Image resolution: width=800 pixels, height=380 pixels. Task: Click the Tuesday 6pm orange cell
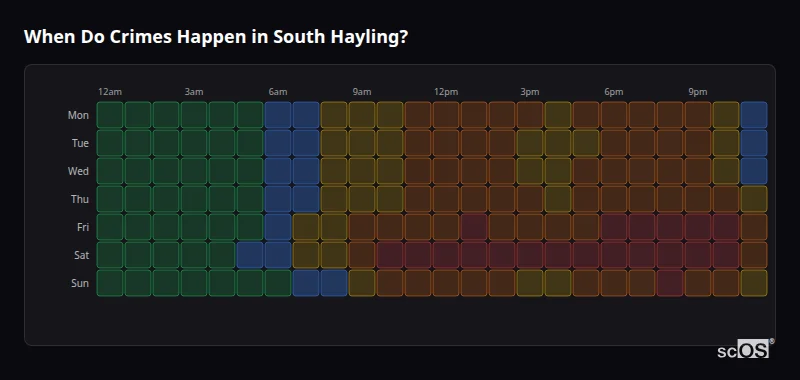(x=614, y=143)
